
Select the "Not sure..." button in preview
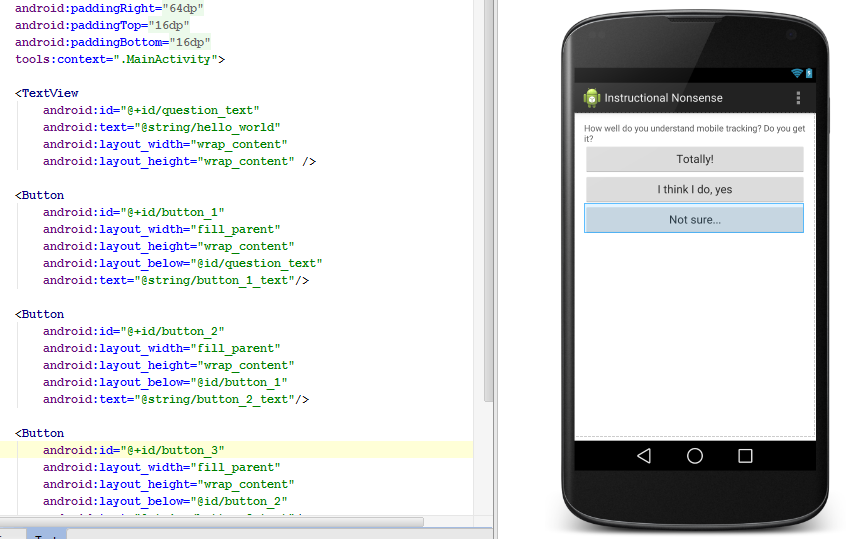(x=694, y=219)
